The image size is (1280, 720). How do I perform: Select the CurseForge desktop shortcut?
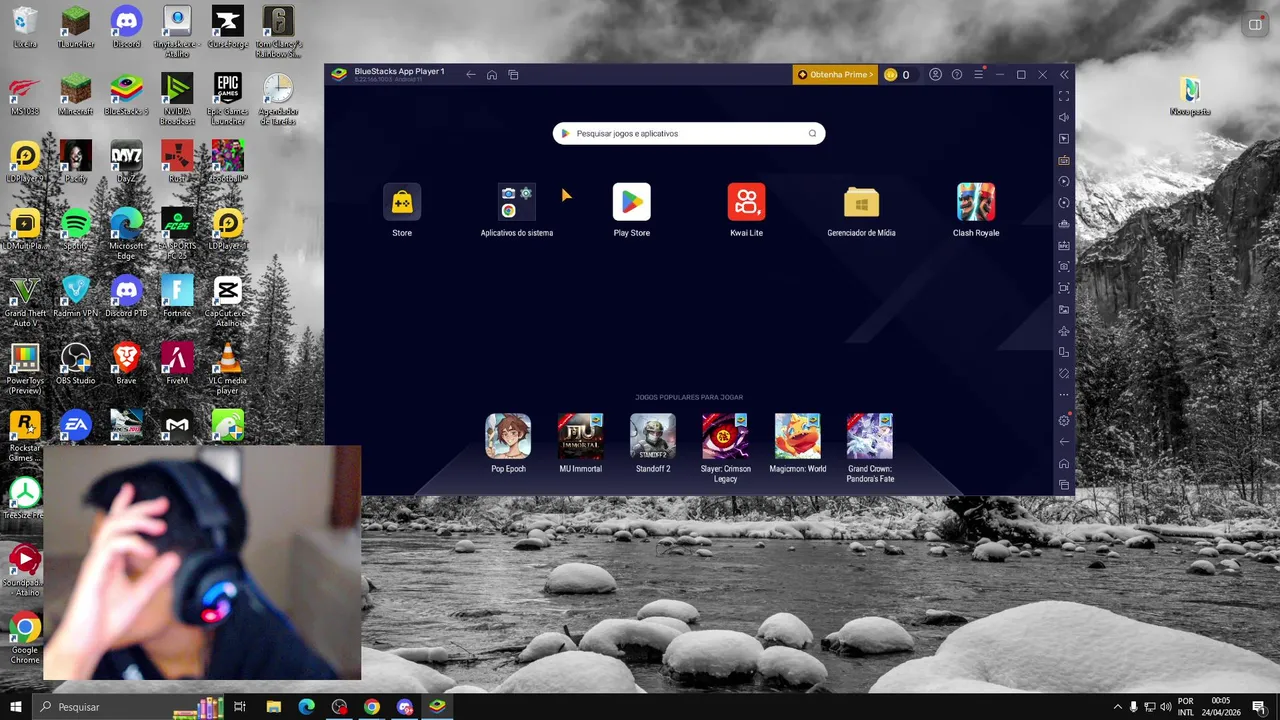coord(228,28)
